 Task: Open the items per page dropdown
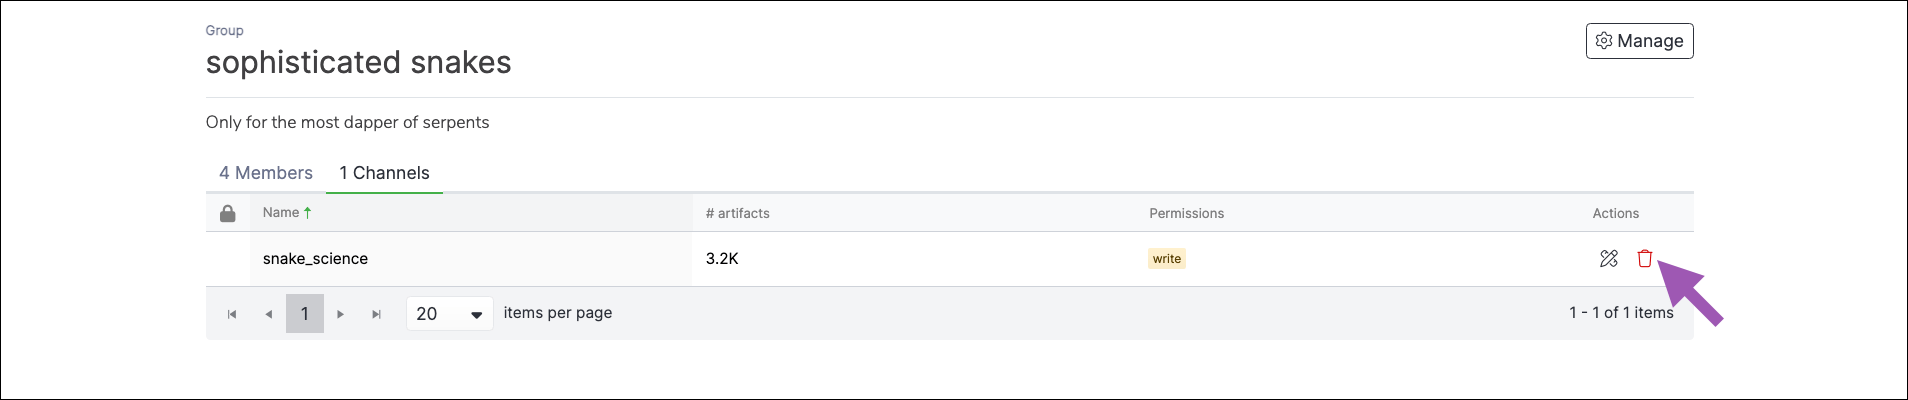pyautogui.click(x=449, y=314)
